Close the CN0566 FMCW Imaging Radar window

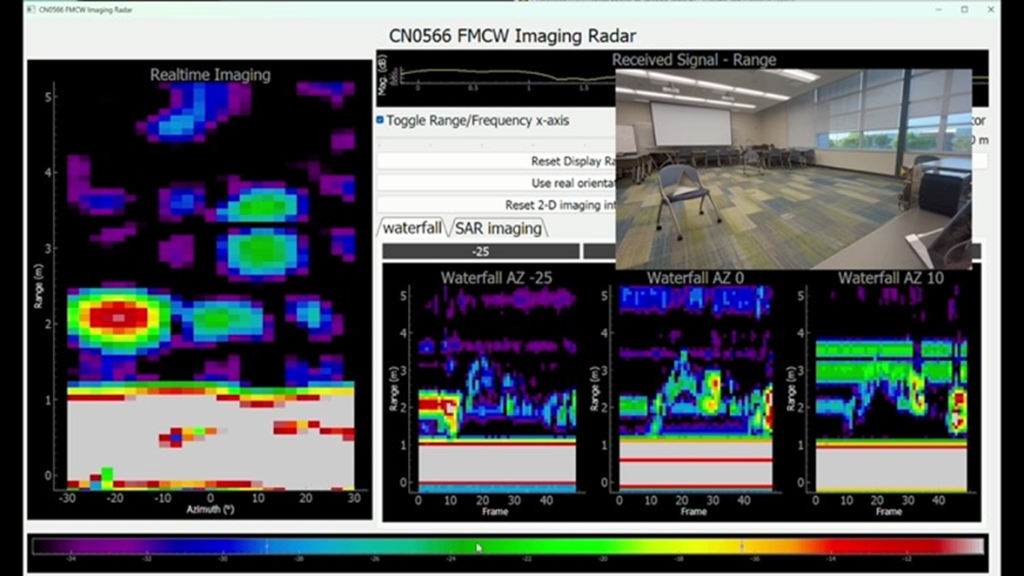coord(991,10)
